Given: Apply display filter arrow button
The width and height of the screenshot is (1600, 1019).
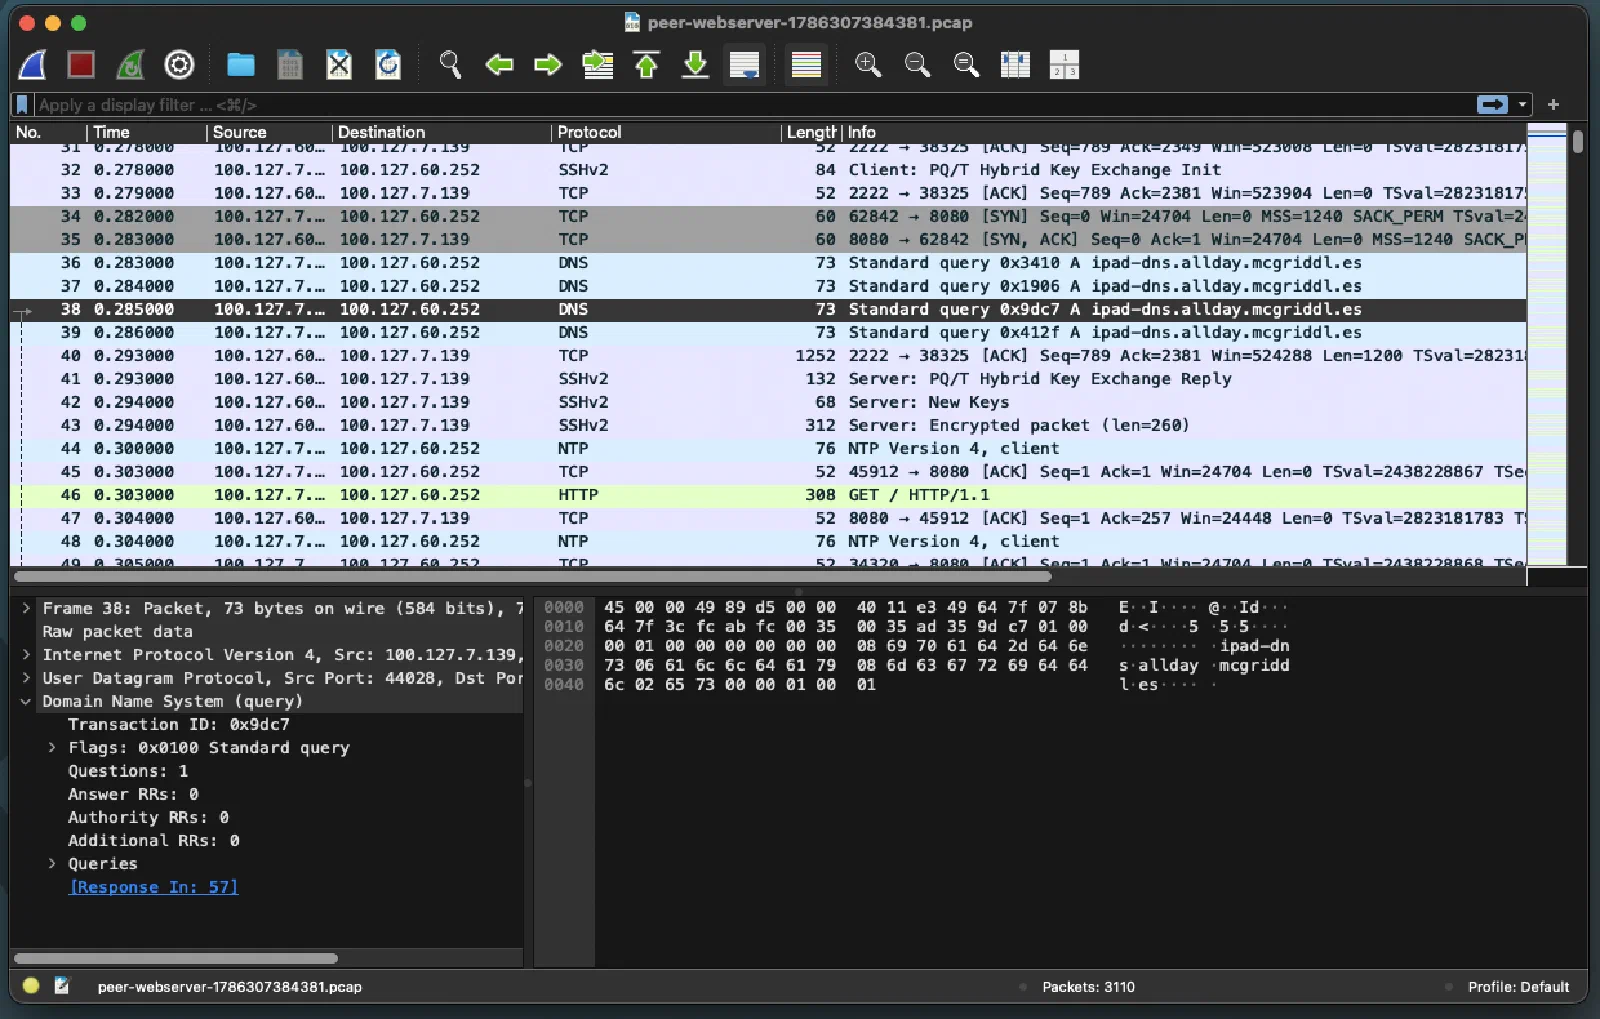Looking at the screenshot, I should (1492, 105).
